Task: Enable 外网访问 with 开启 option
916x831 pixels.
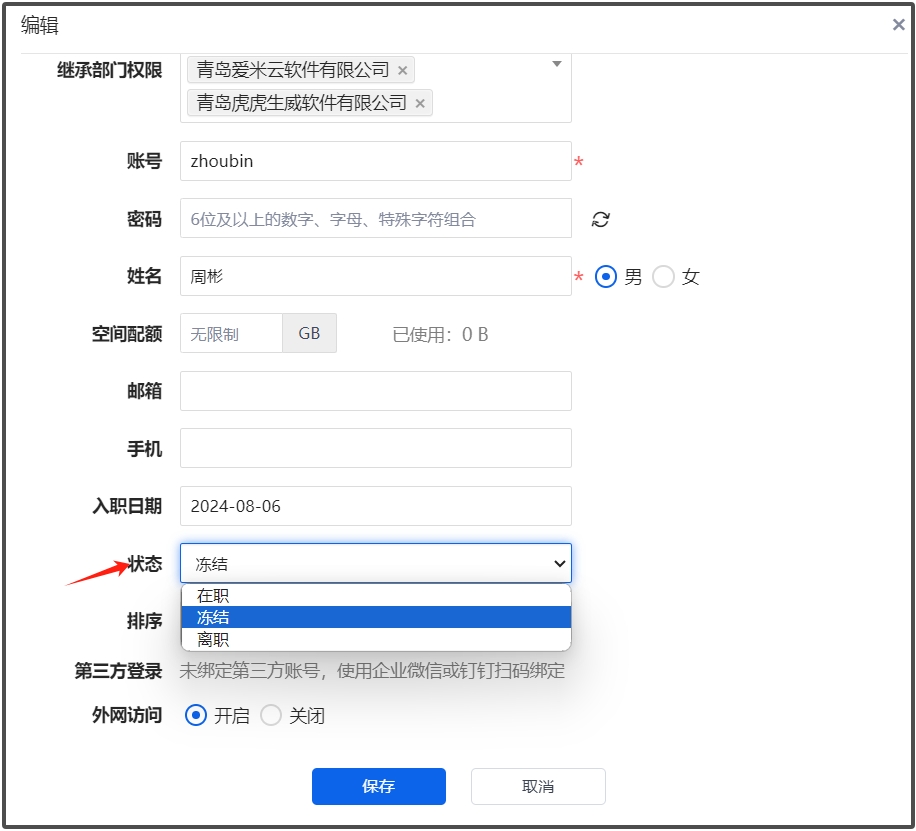Action: tap(197, 715)
